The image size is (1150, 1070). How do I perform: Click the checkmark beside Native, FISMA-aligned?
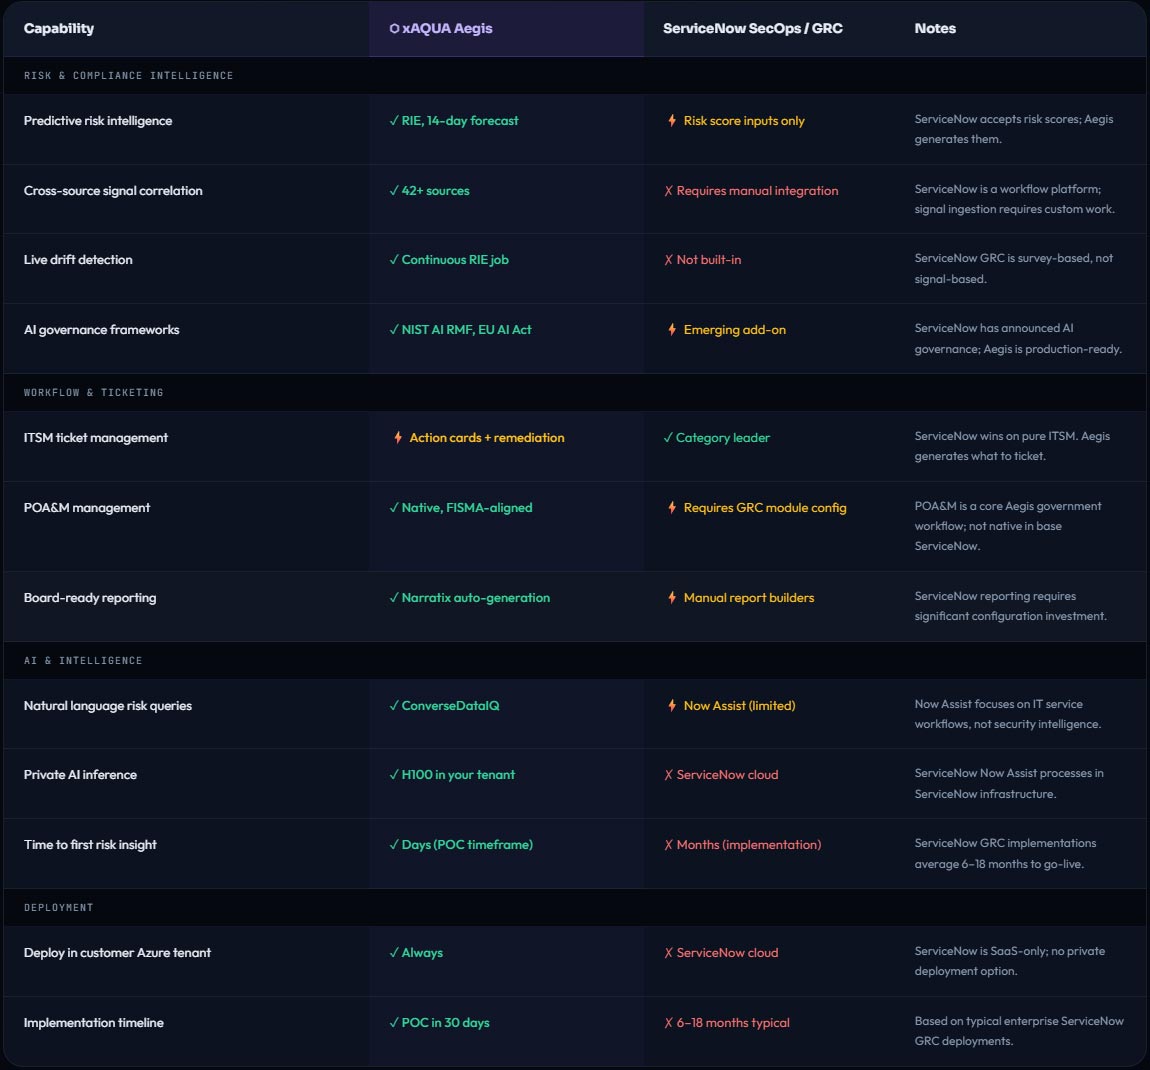click(394, 507)
